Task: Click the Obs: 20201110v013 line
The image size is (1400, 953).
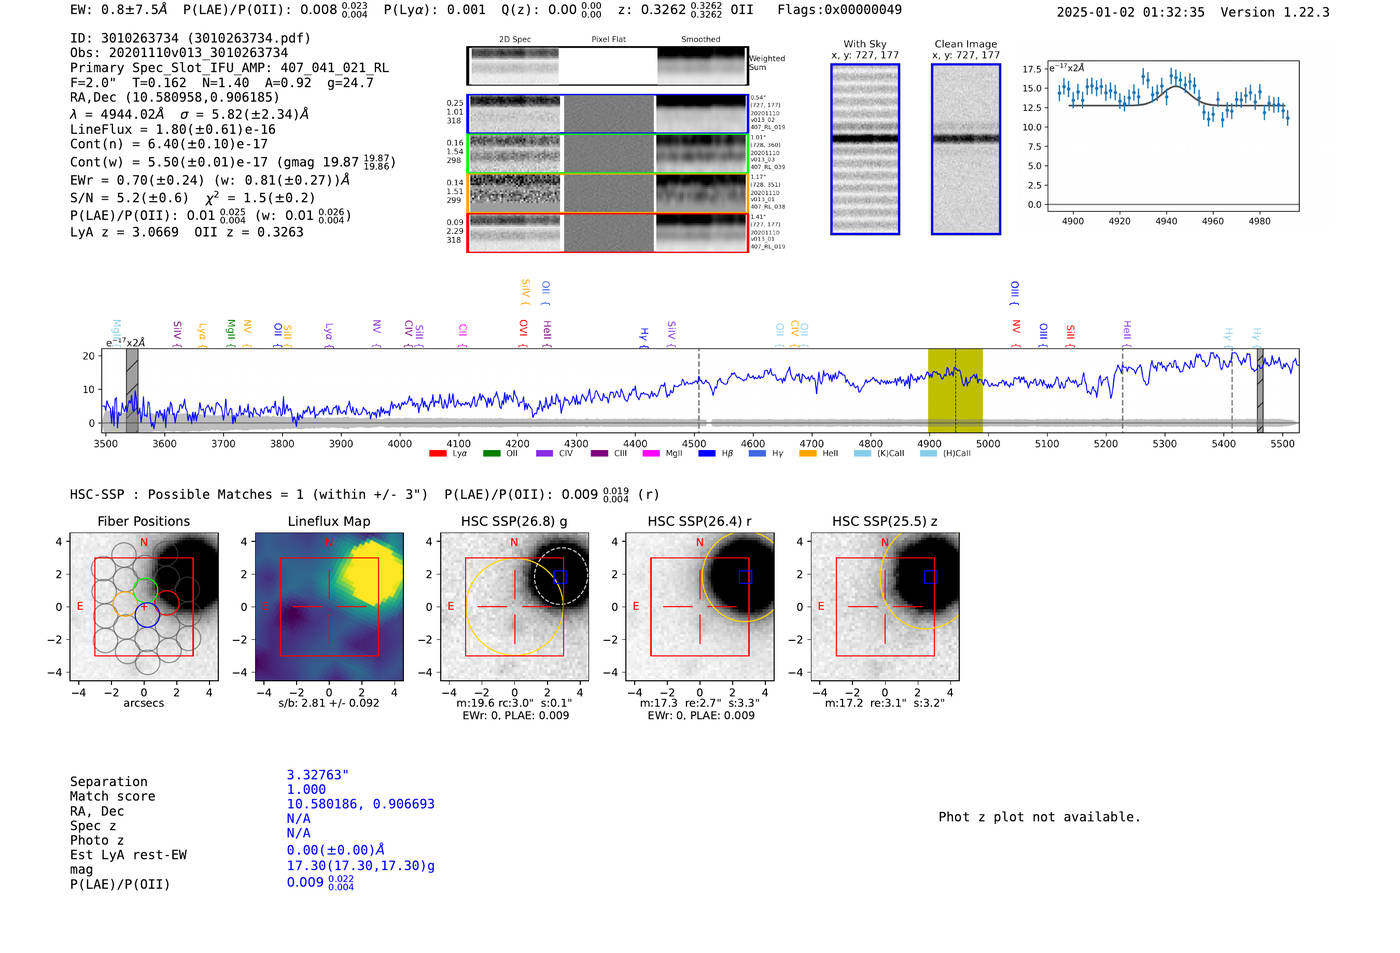Action: click(179, 53)
